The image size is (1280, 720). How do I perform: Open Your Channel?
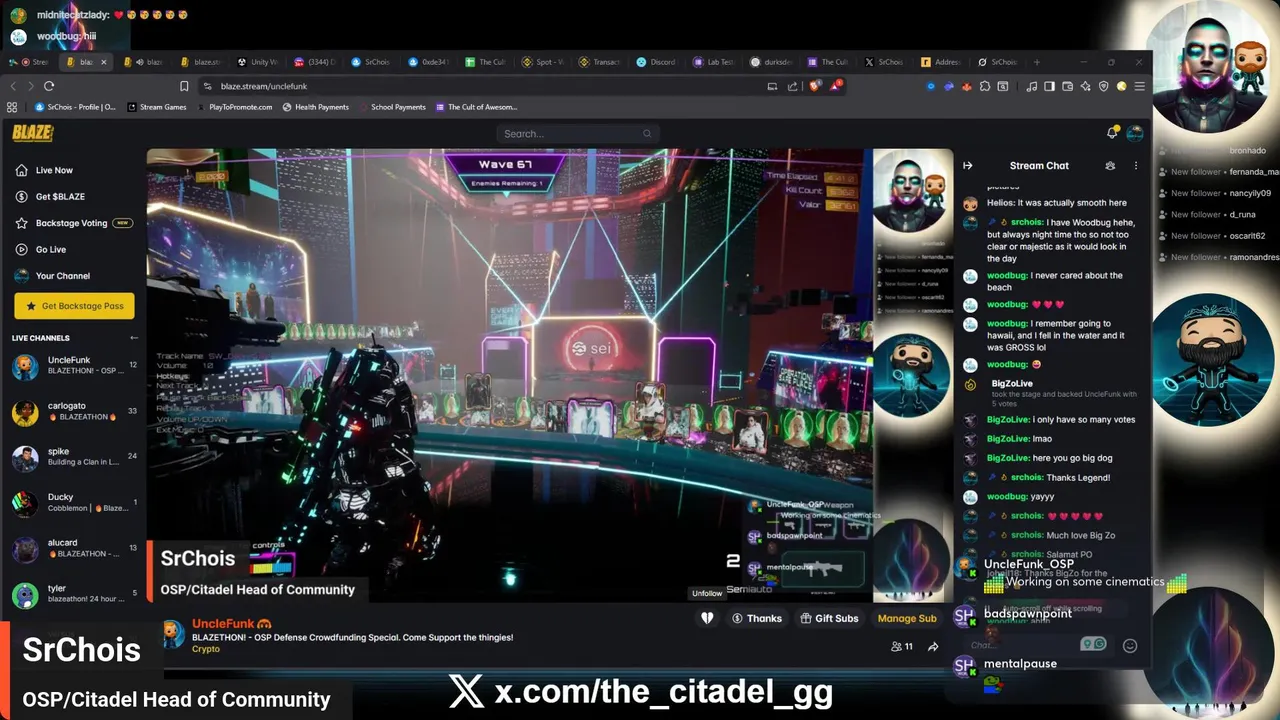click(53, 275)
